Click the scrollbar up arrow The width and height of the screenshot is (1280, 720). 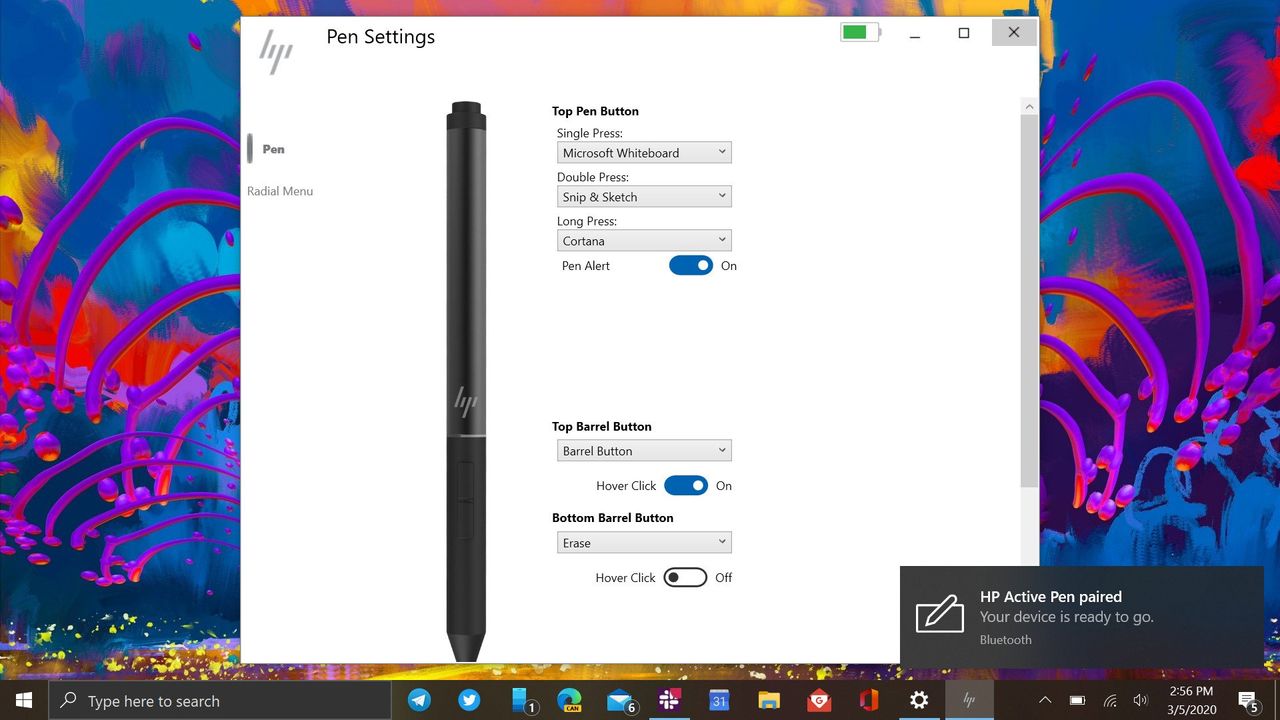click(1029, 105)
